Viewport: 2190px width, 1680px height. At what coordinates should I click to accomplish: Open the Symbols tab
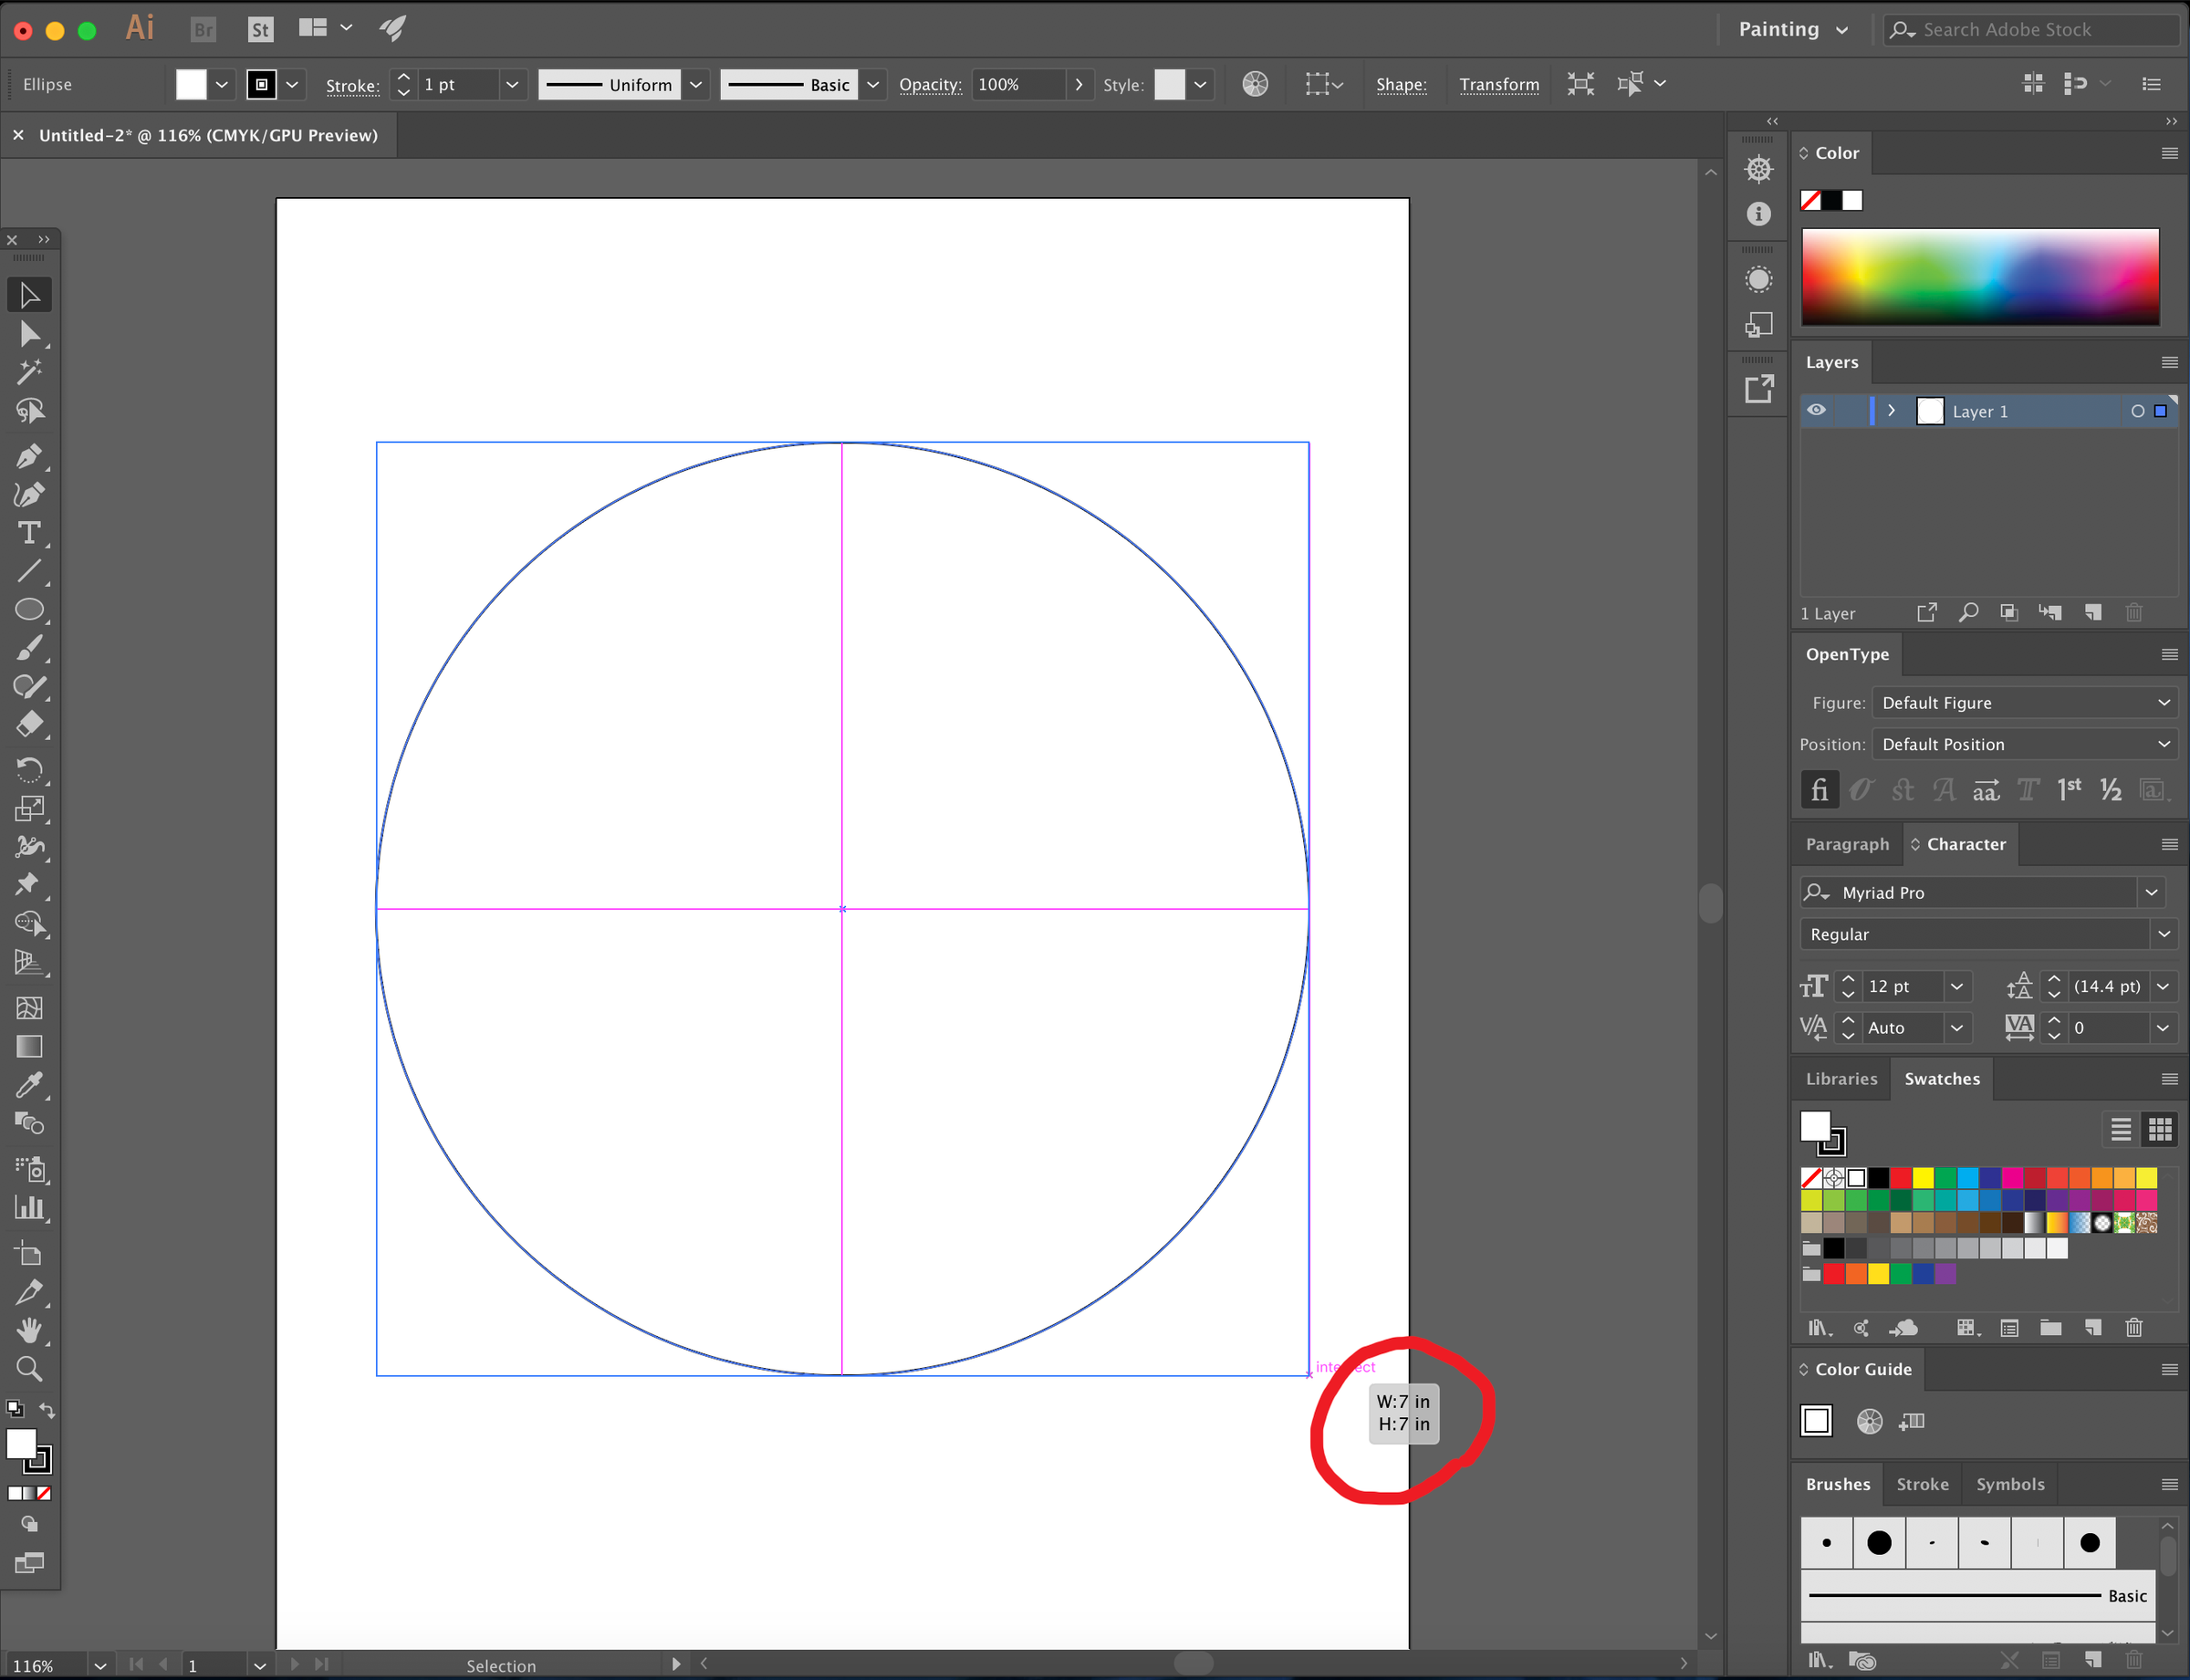(x=2010, y=1483)
